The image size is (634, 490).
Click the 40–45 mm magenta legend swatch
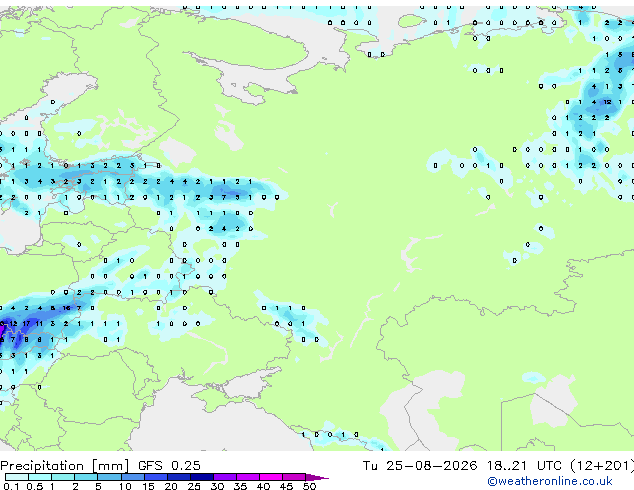(271, 477)
